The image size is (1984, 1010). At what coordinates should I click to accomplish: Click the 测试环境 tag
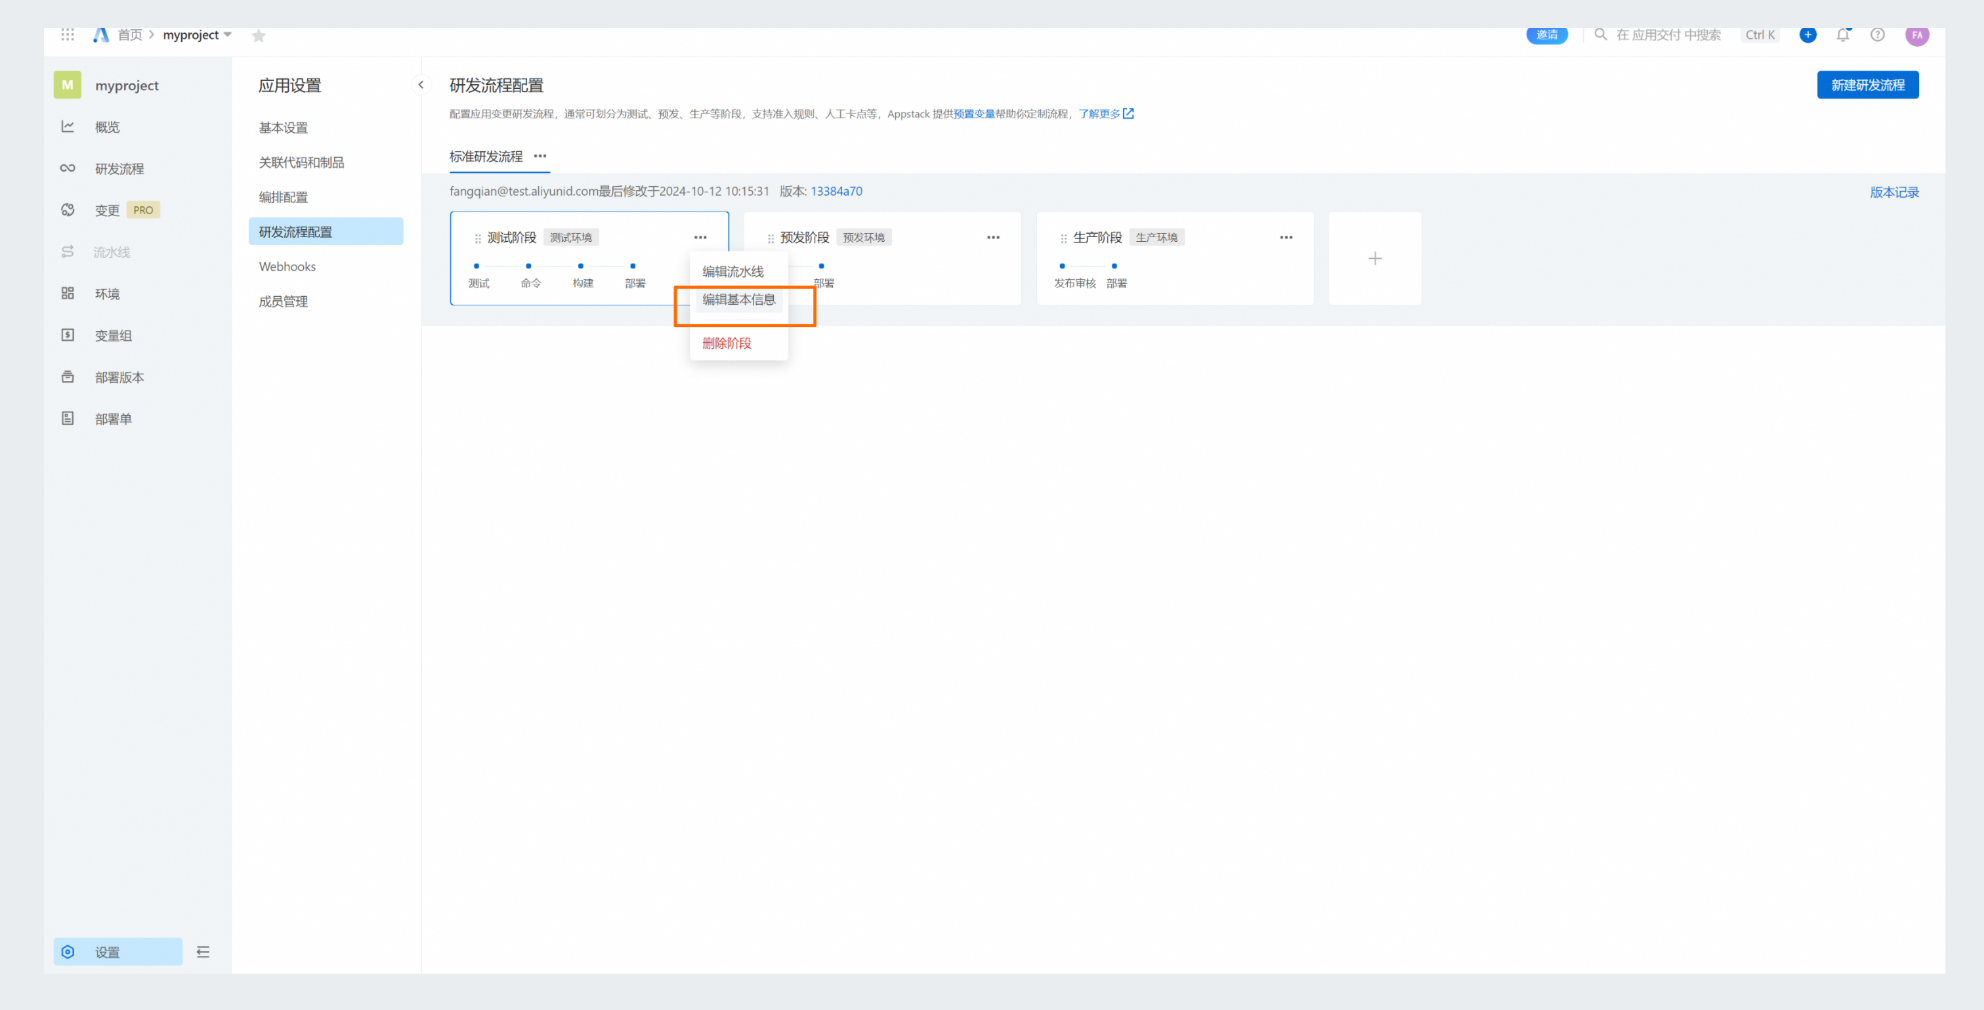pyautogui.click(x=571, y=238)
